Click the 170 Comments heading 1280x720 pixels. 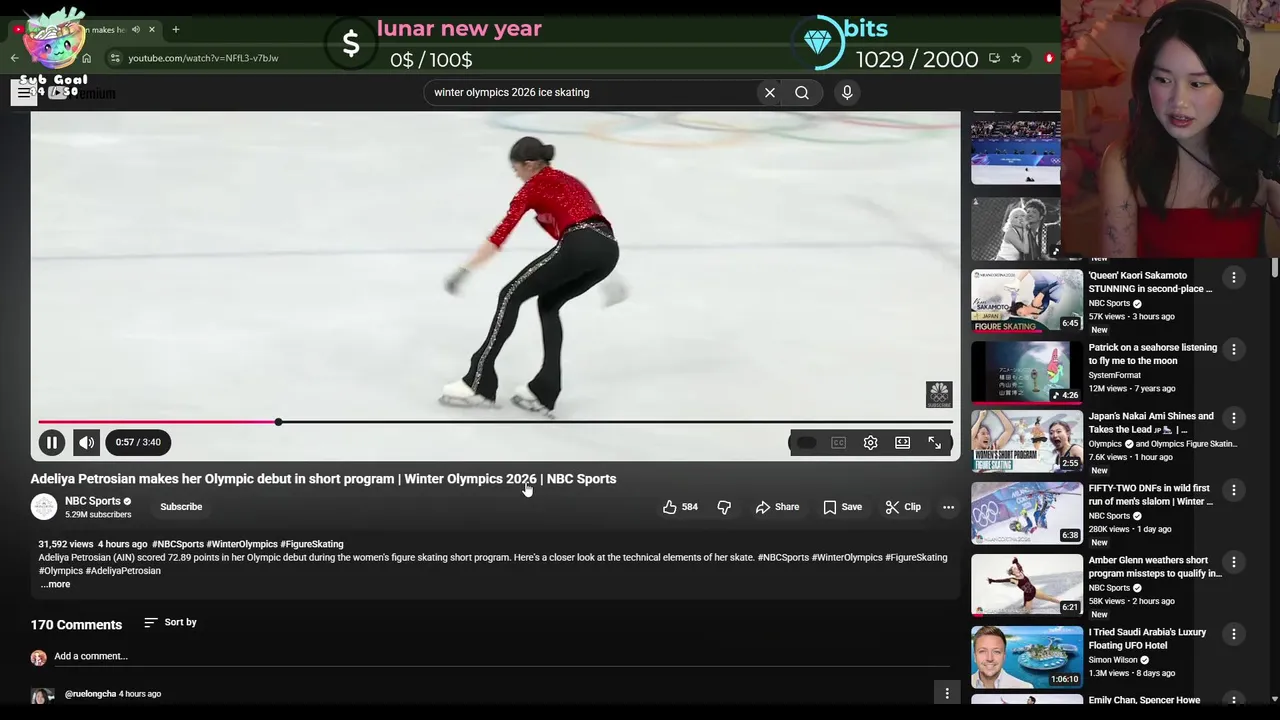coord(76,625)
